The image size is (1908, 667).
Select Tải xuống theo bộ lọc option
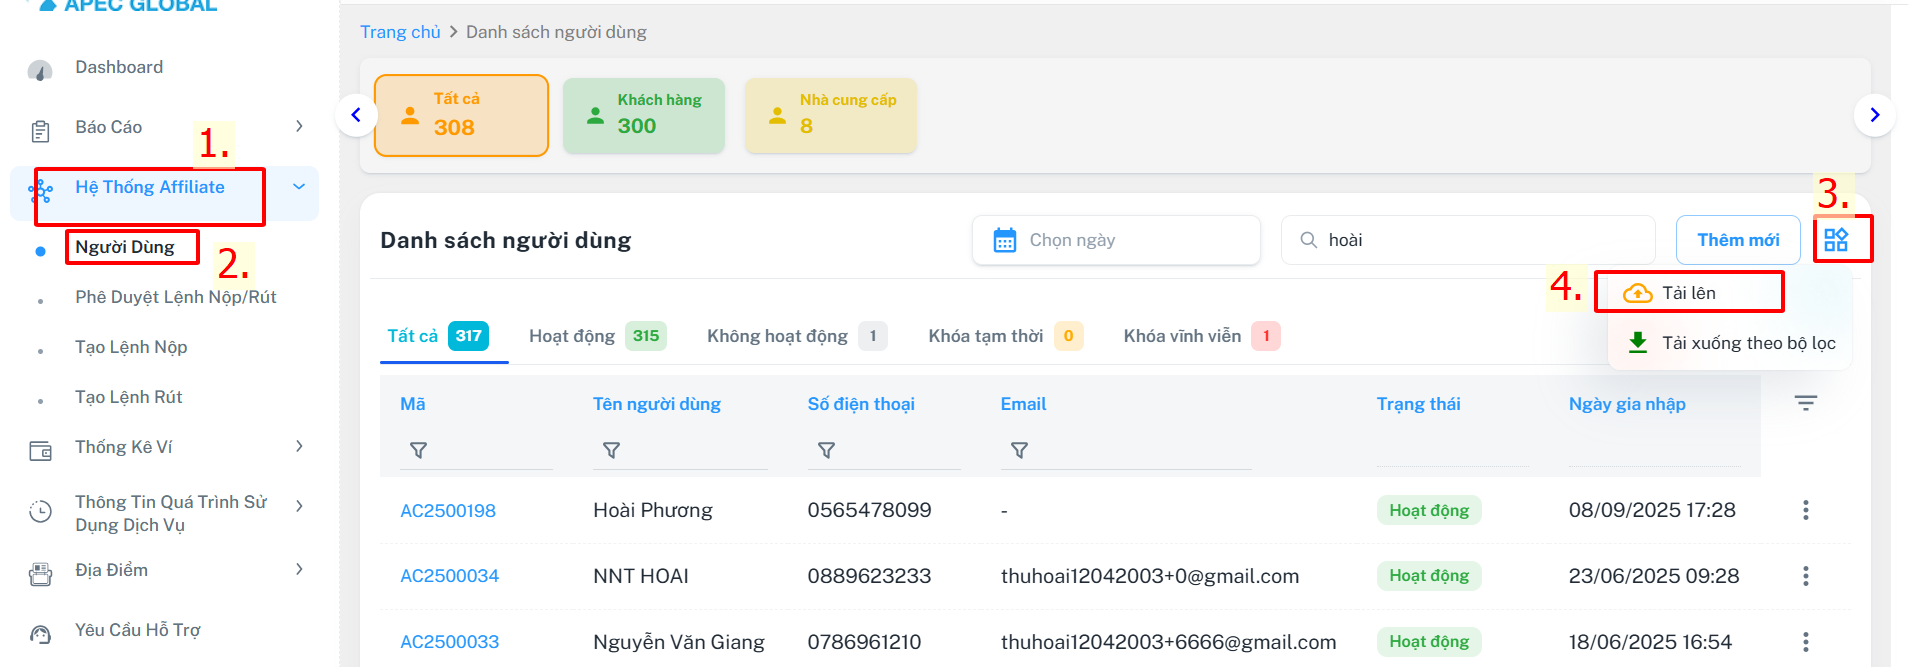(x=1747, y=343)
